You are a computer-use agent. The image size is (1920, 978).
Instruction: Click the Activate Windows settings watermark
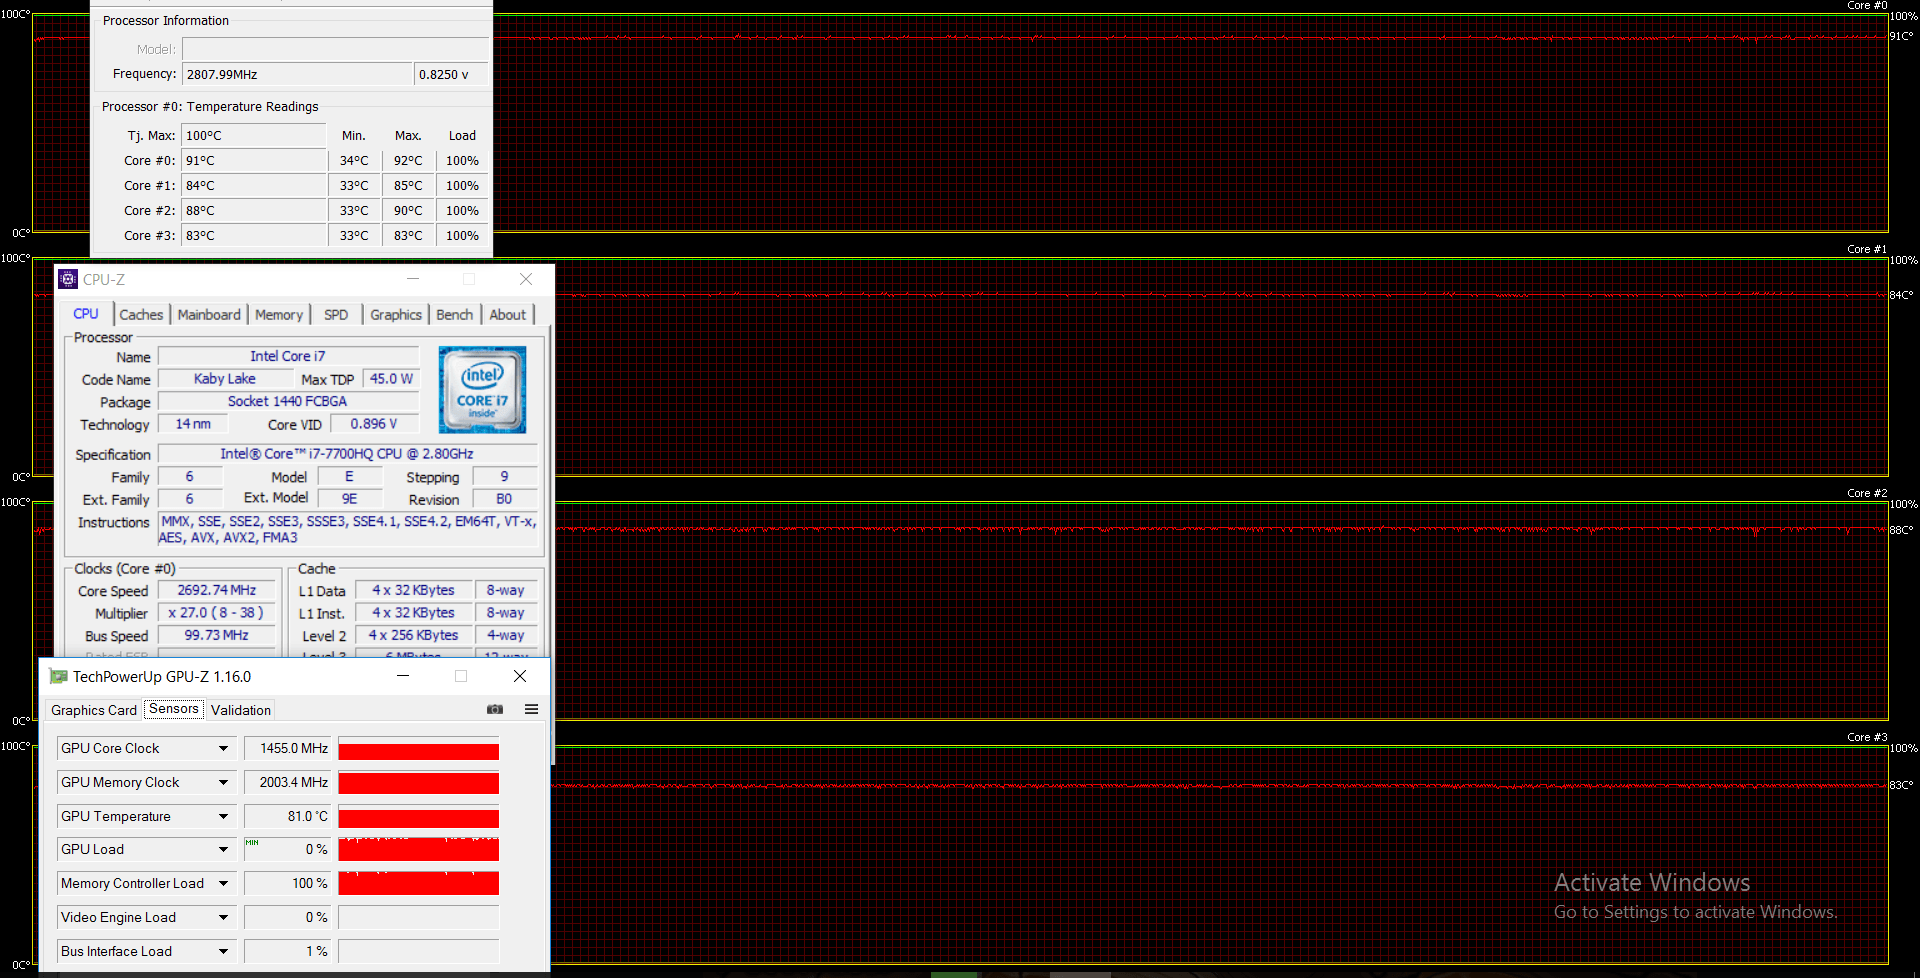pos(1695,896)
